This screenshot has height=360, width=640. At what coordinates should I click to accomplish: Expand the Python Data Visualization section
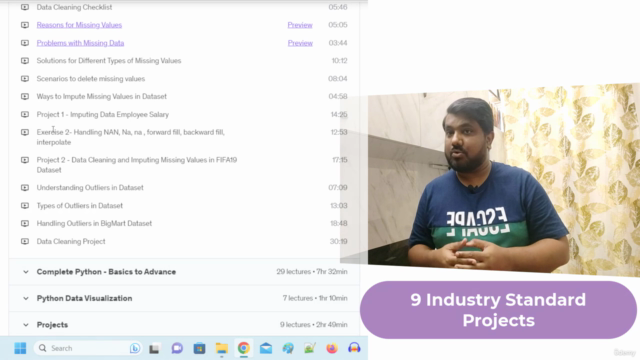[x=26, y=298]
